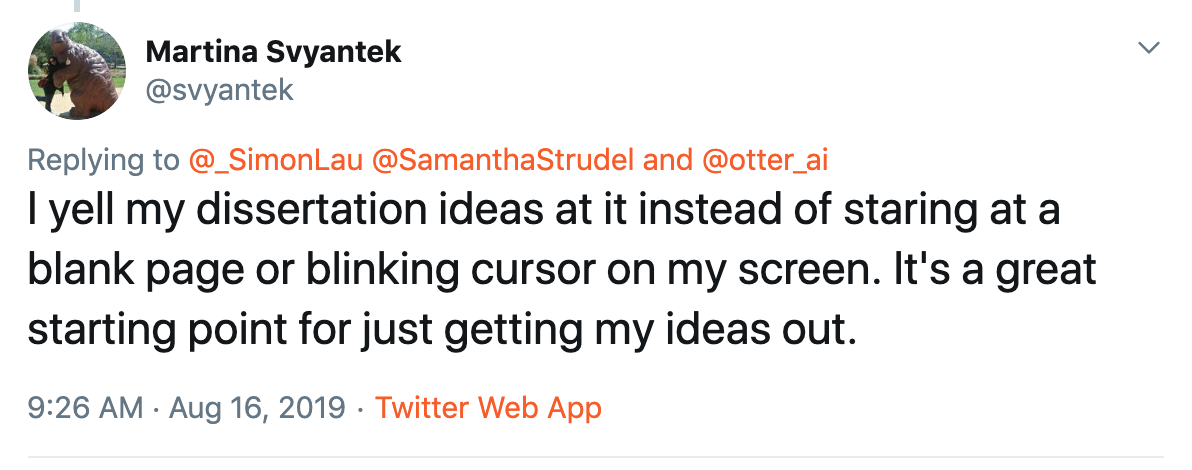Visit the @svyantek handle profile
The width and height of the screenshot is (1192, 470).
(220, 90)
